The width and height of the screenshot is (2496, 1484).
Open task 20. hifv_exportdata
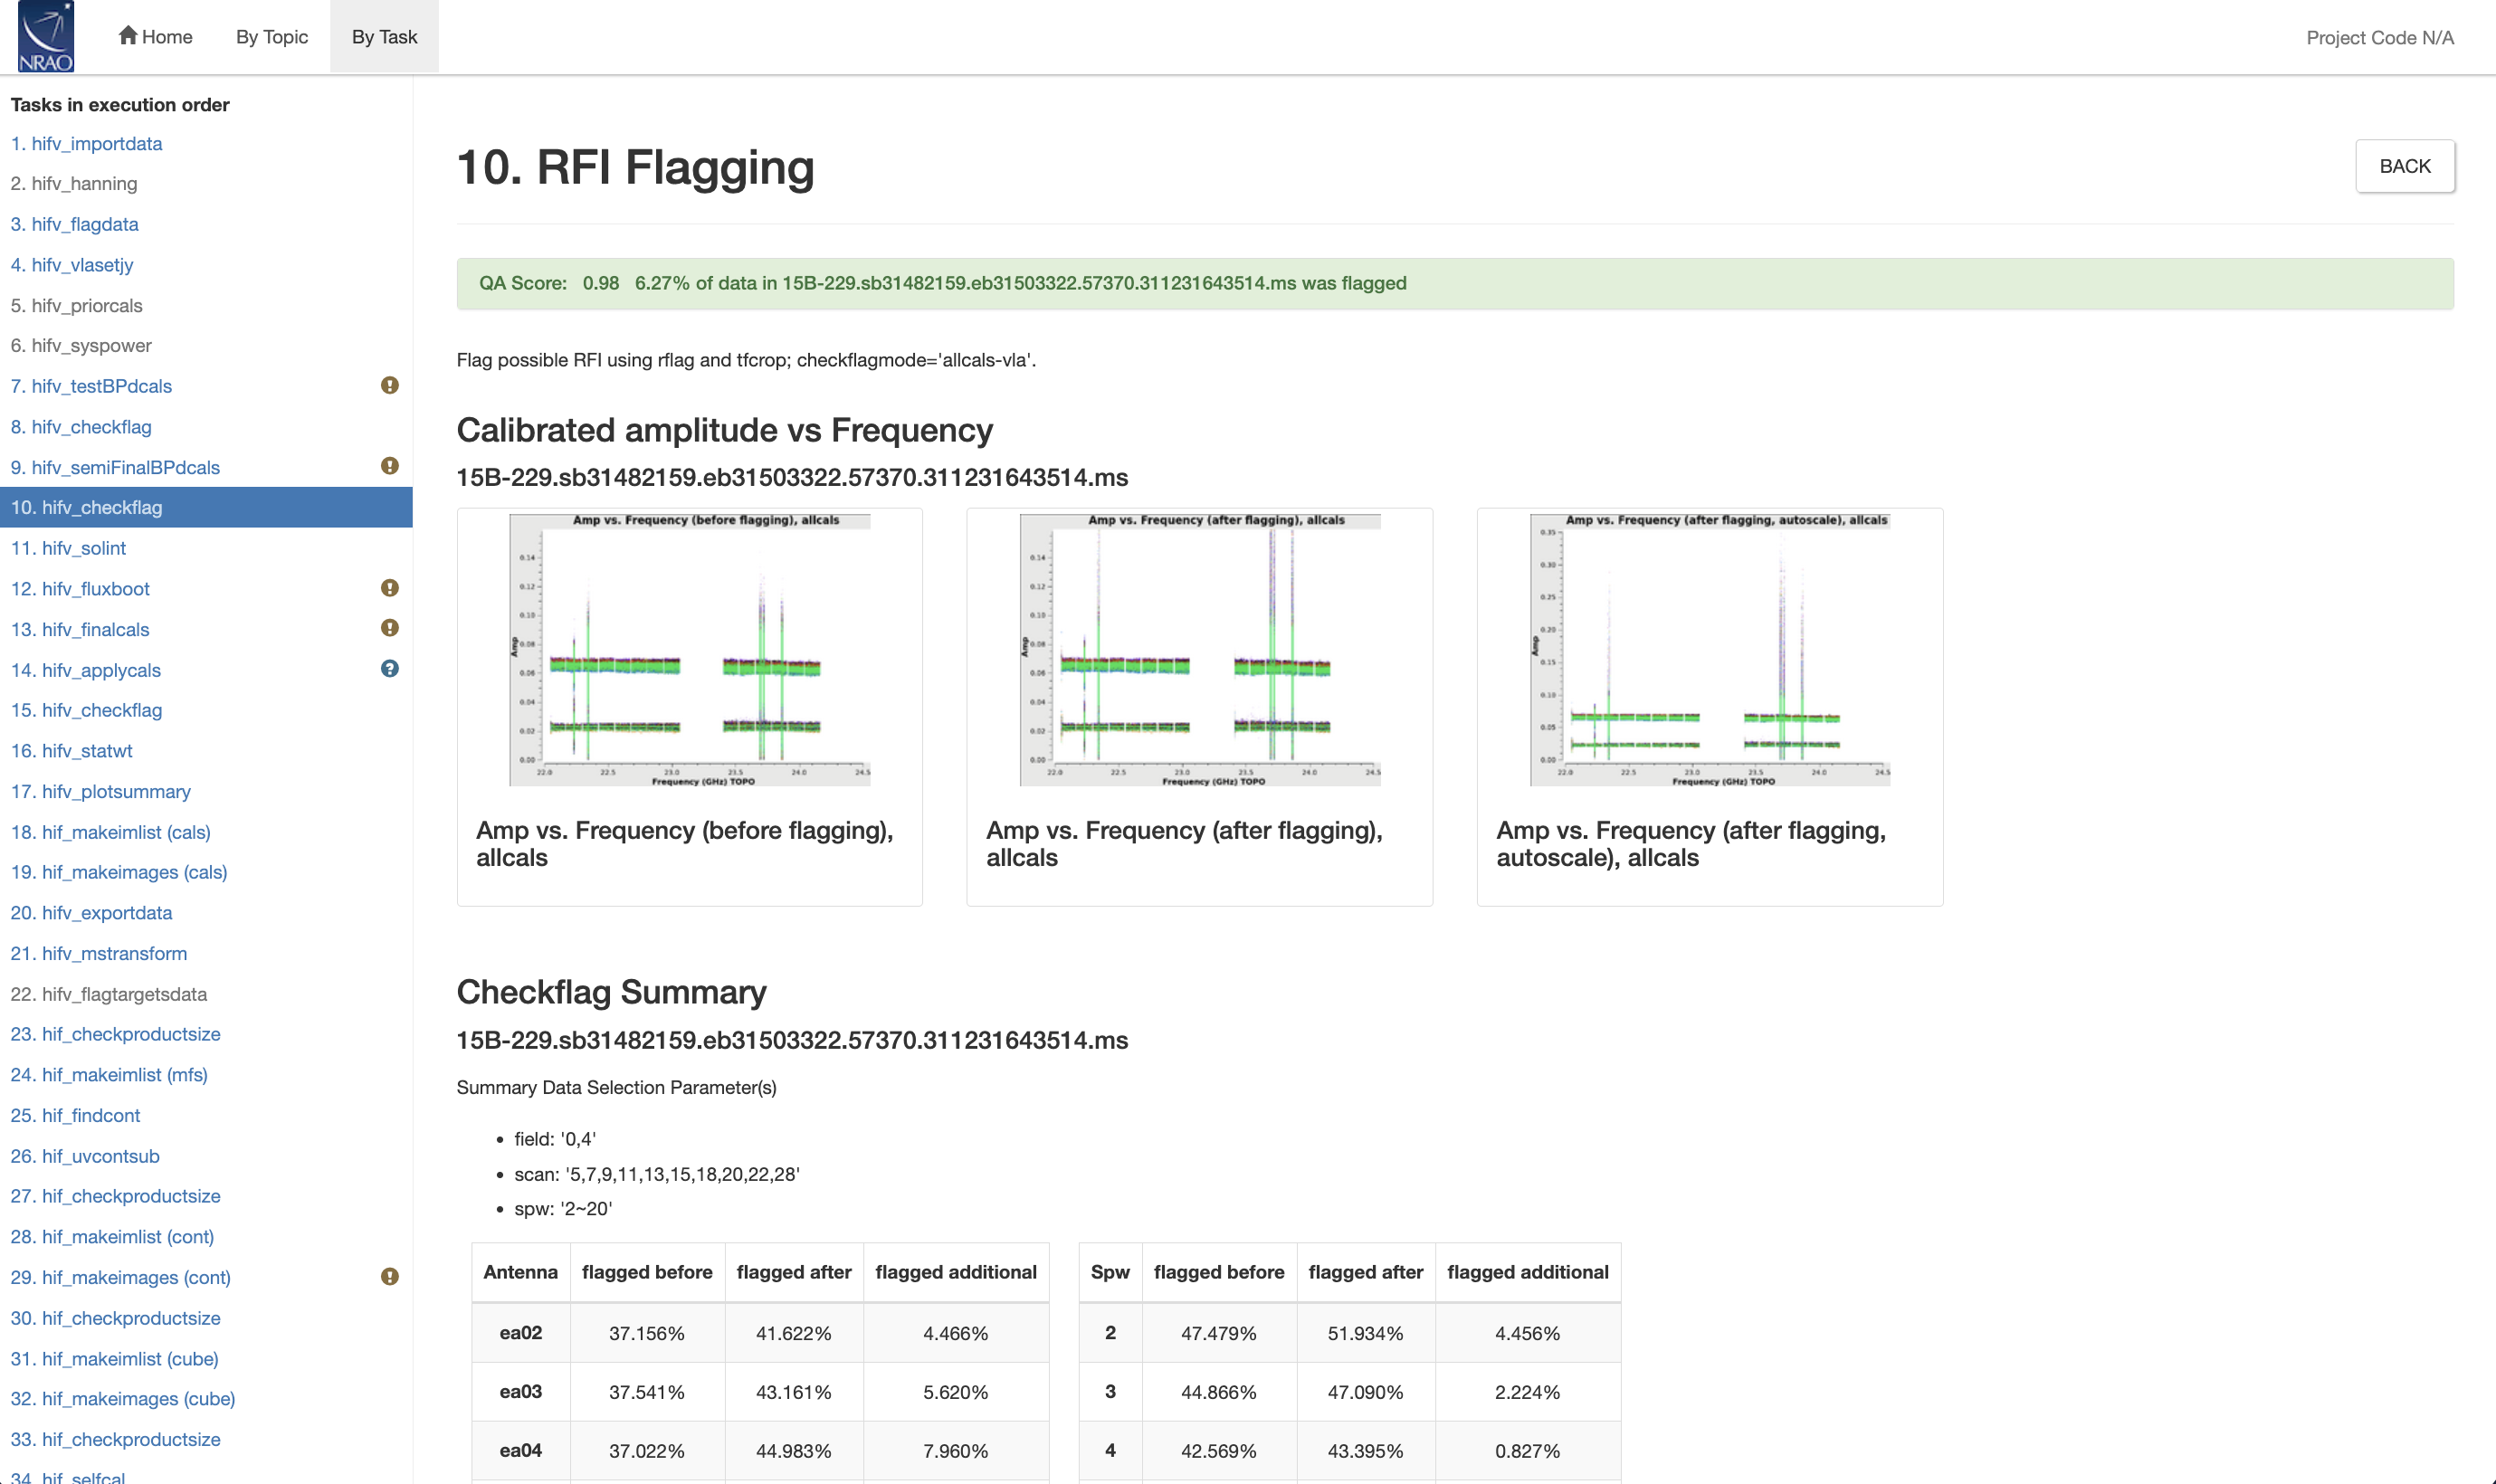[91, 914]
